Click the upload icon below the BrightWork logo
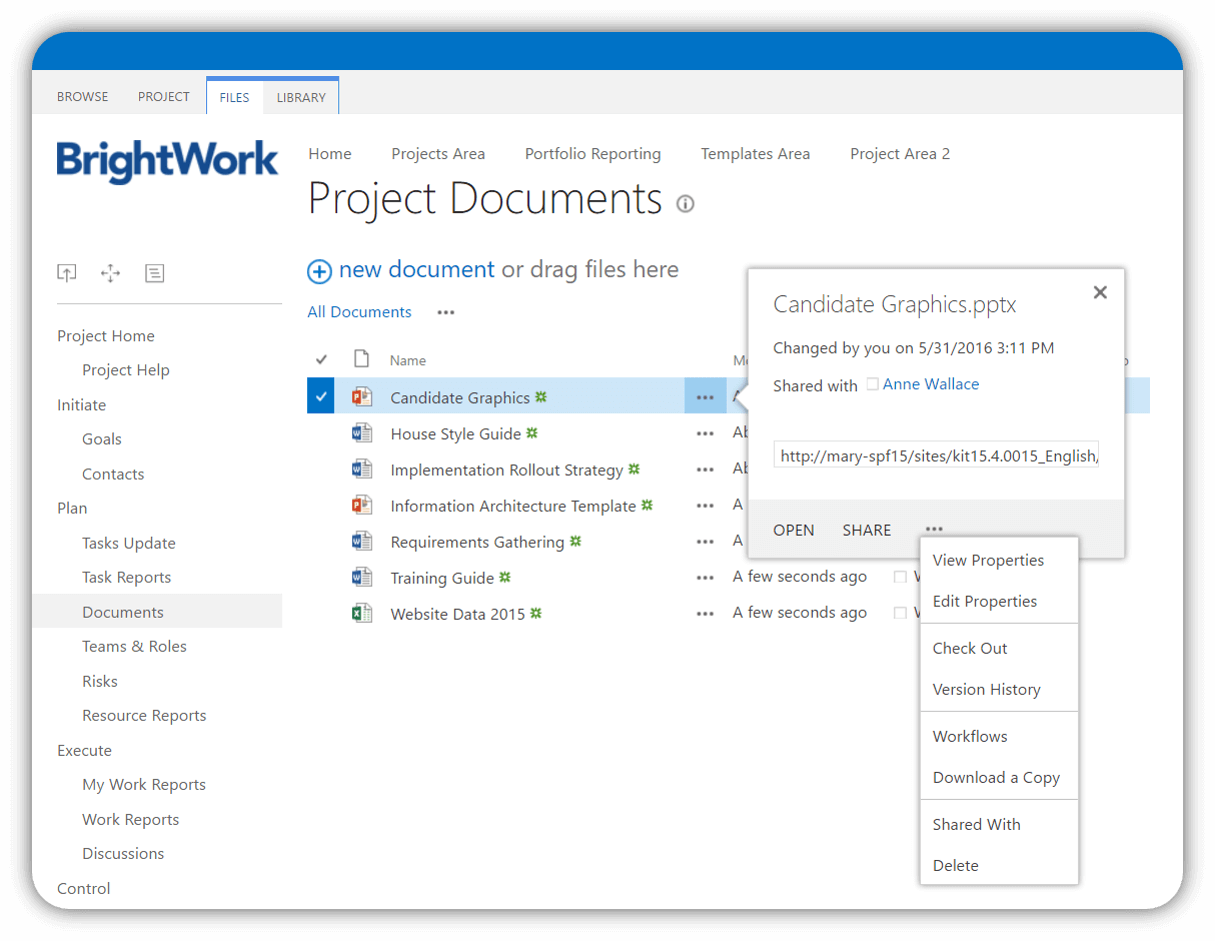The image size is (1215, 941). 66,272
